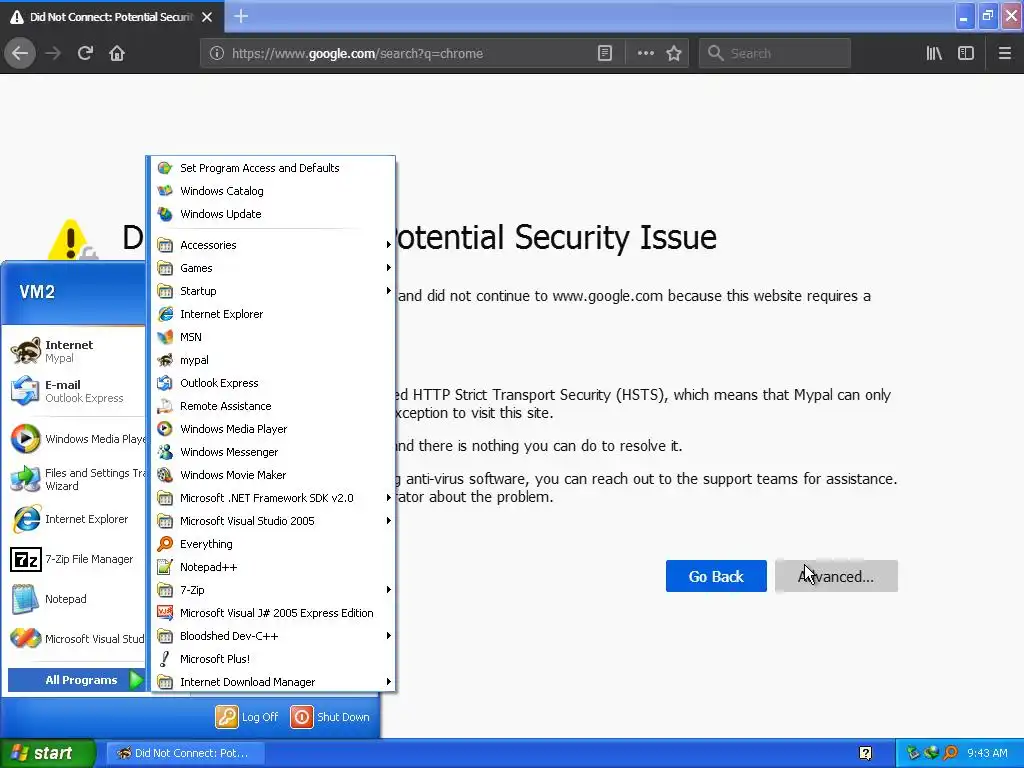The image size is (1024, 768).
Task: Open Notepad from Start menu
Action: [x=76, y=599]
